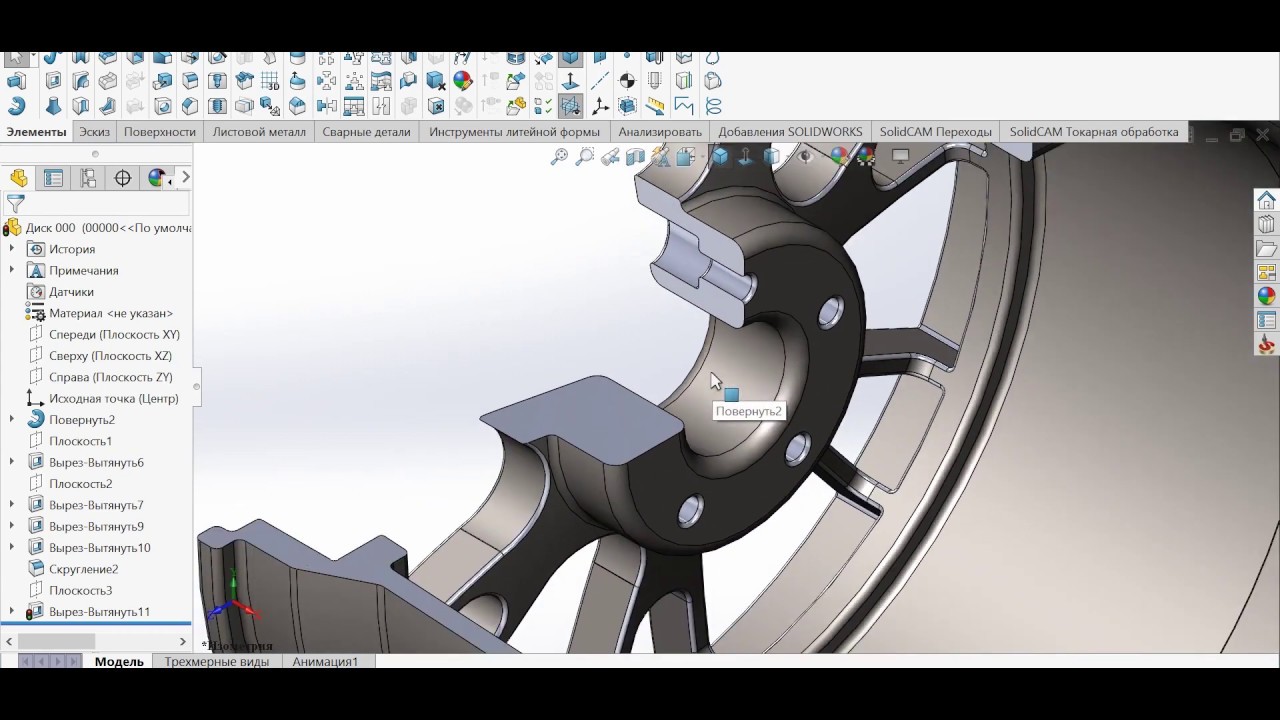Screen dimensions: 1280x720
Task: Switch to the Анализировать tab
Action: coord(660,132)
